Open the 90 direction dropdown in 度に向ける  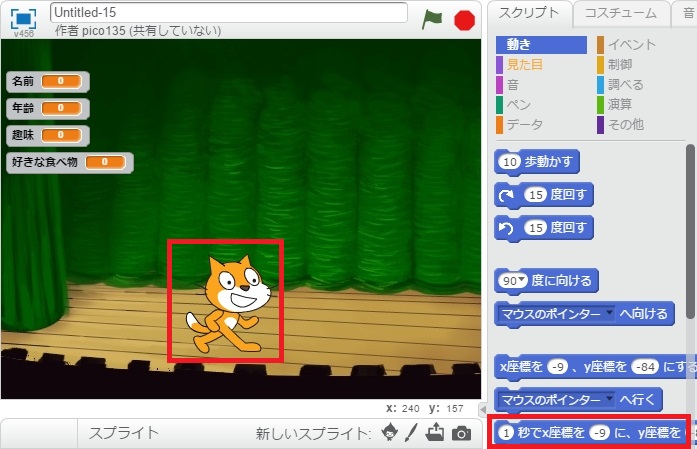pyautogui.click(x=522, y=280)
